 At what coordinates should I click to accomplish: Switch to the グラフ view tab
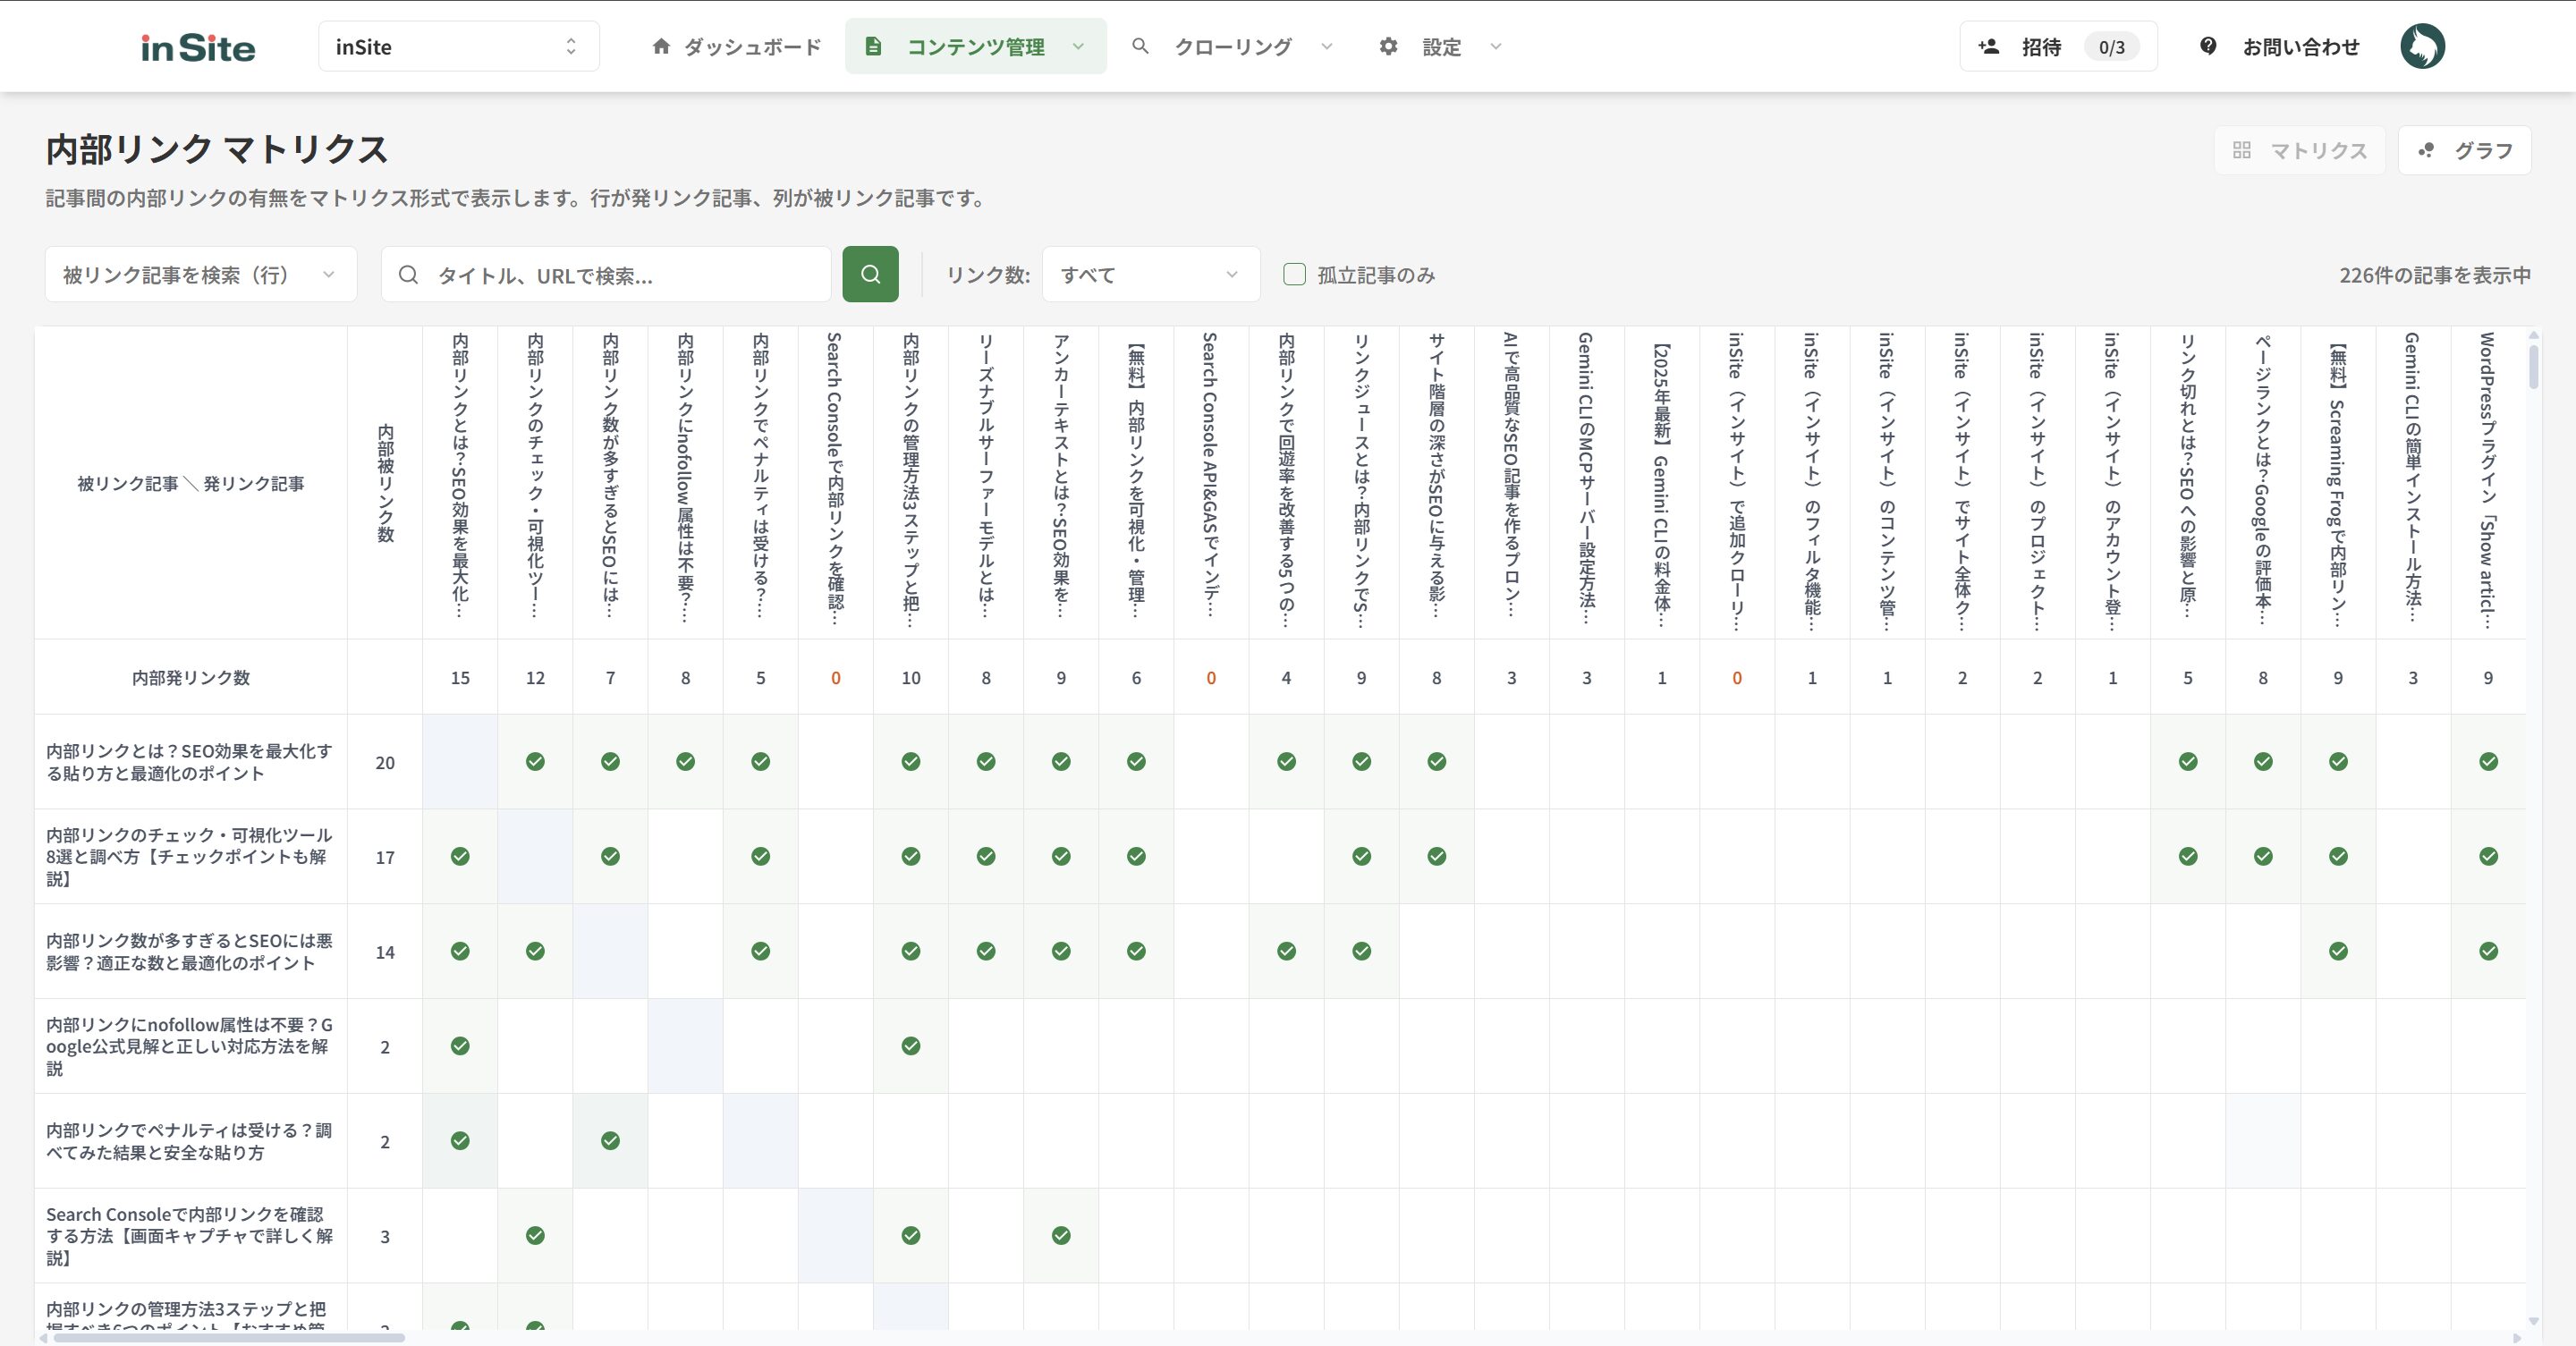(2465, 150)
